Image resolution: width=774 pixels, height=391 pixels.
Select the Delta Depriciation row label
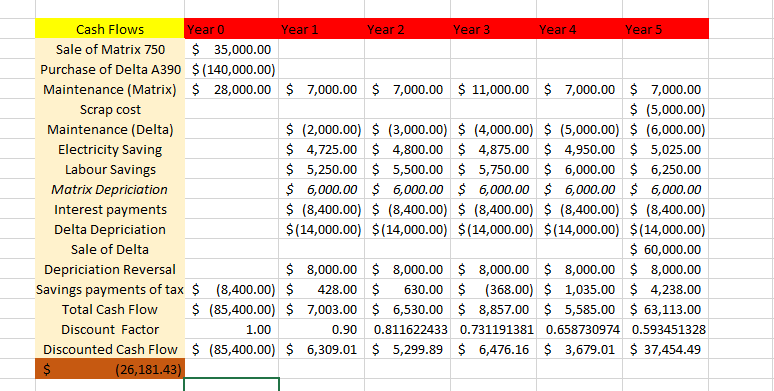point(110,230)
